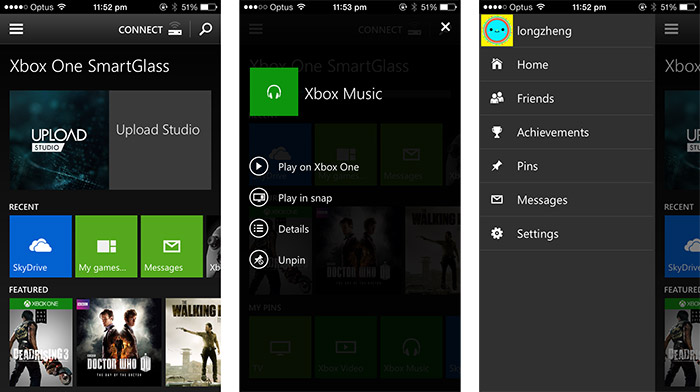Open Settings in the side menu

coord(567,234)
